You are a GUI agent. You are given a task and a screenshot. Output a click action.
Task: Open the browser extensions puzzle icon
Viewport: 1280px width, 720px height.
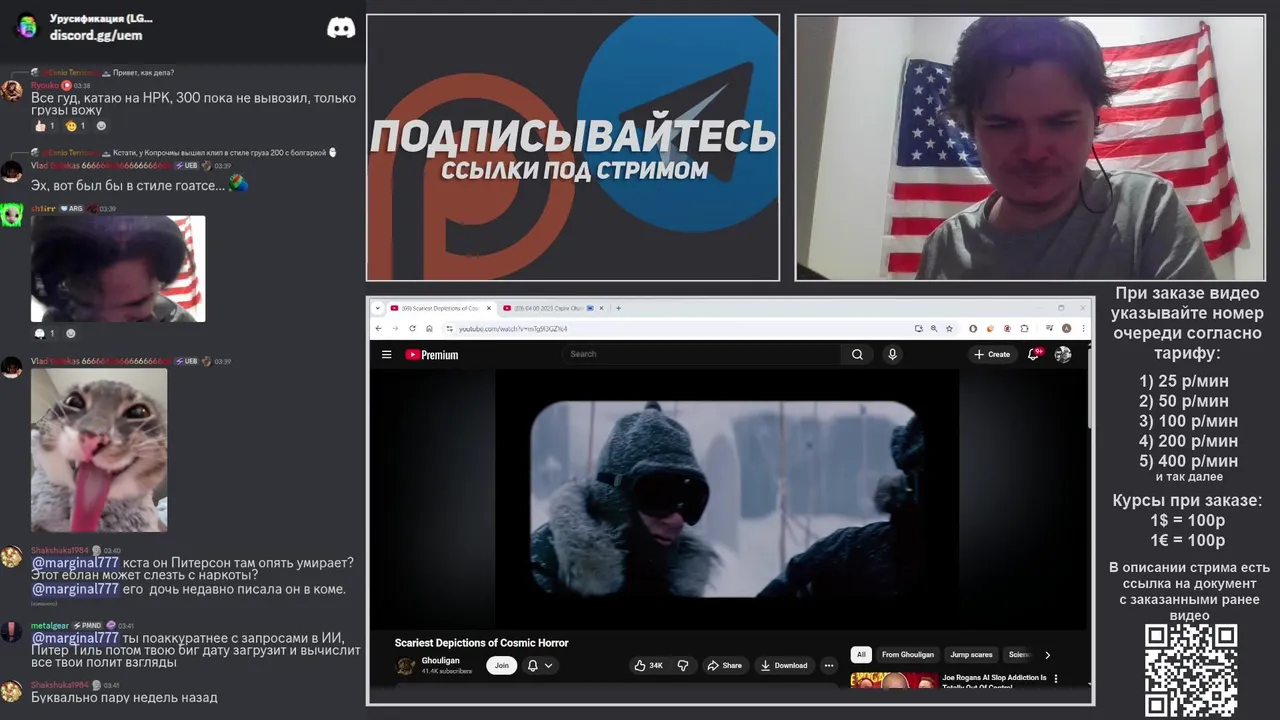[x=1024, y=328]
